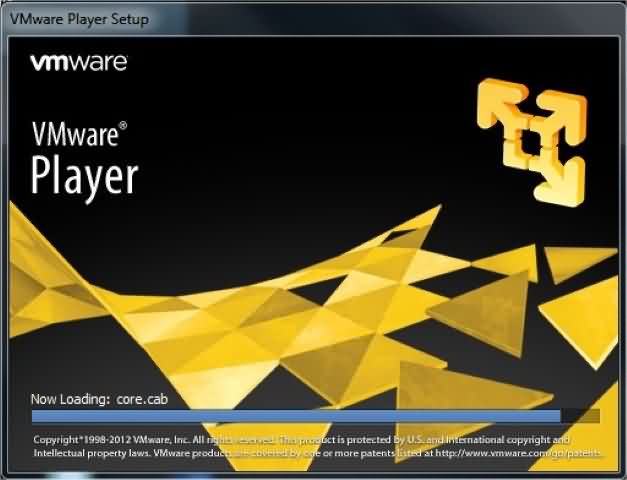Click the large VMware Player product name

(84, 162)
